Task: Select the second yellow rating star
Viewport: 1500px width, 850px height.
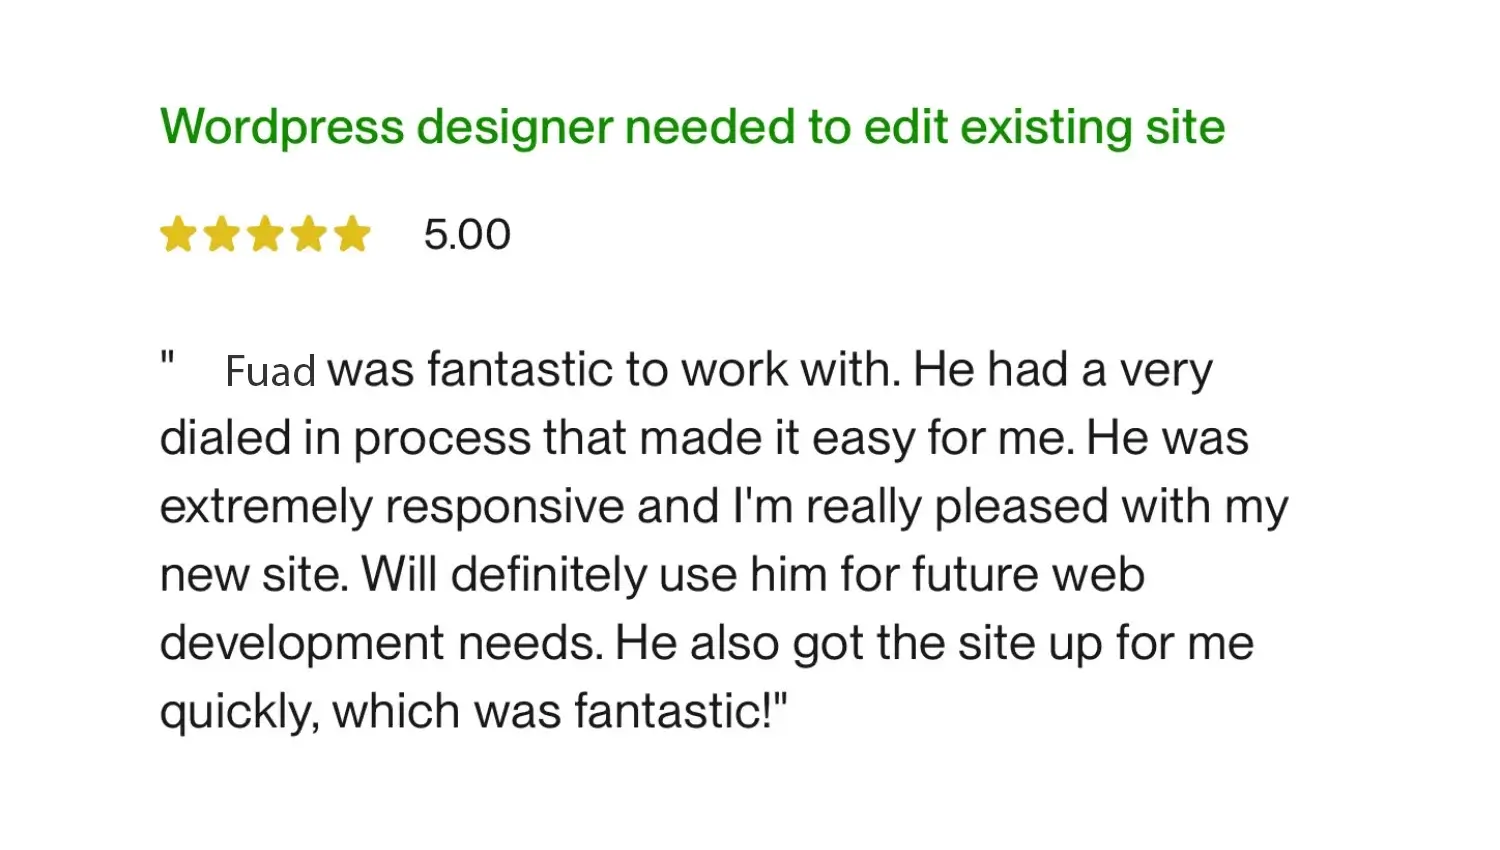Action: (x=222, y=235)
